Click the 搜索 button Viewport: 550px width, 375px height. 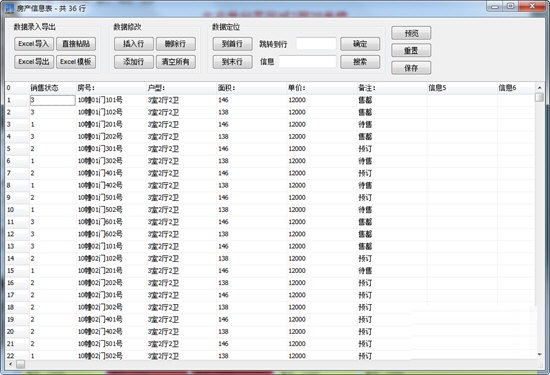coord(360,62)
